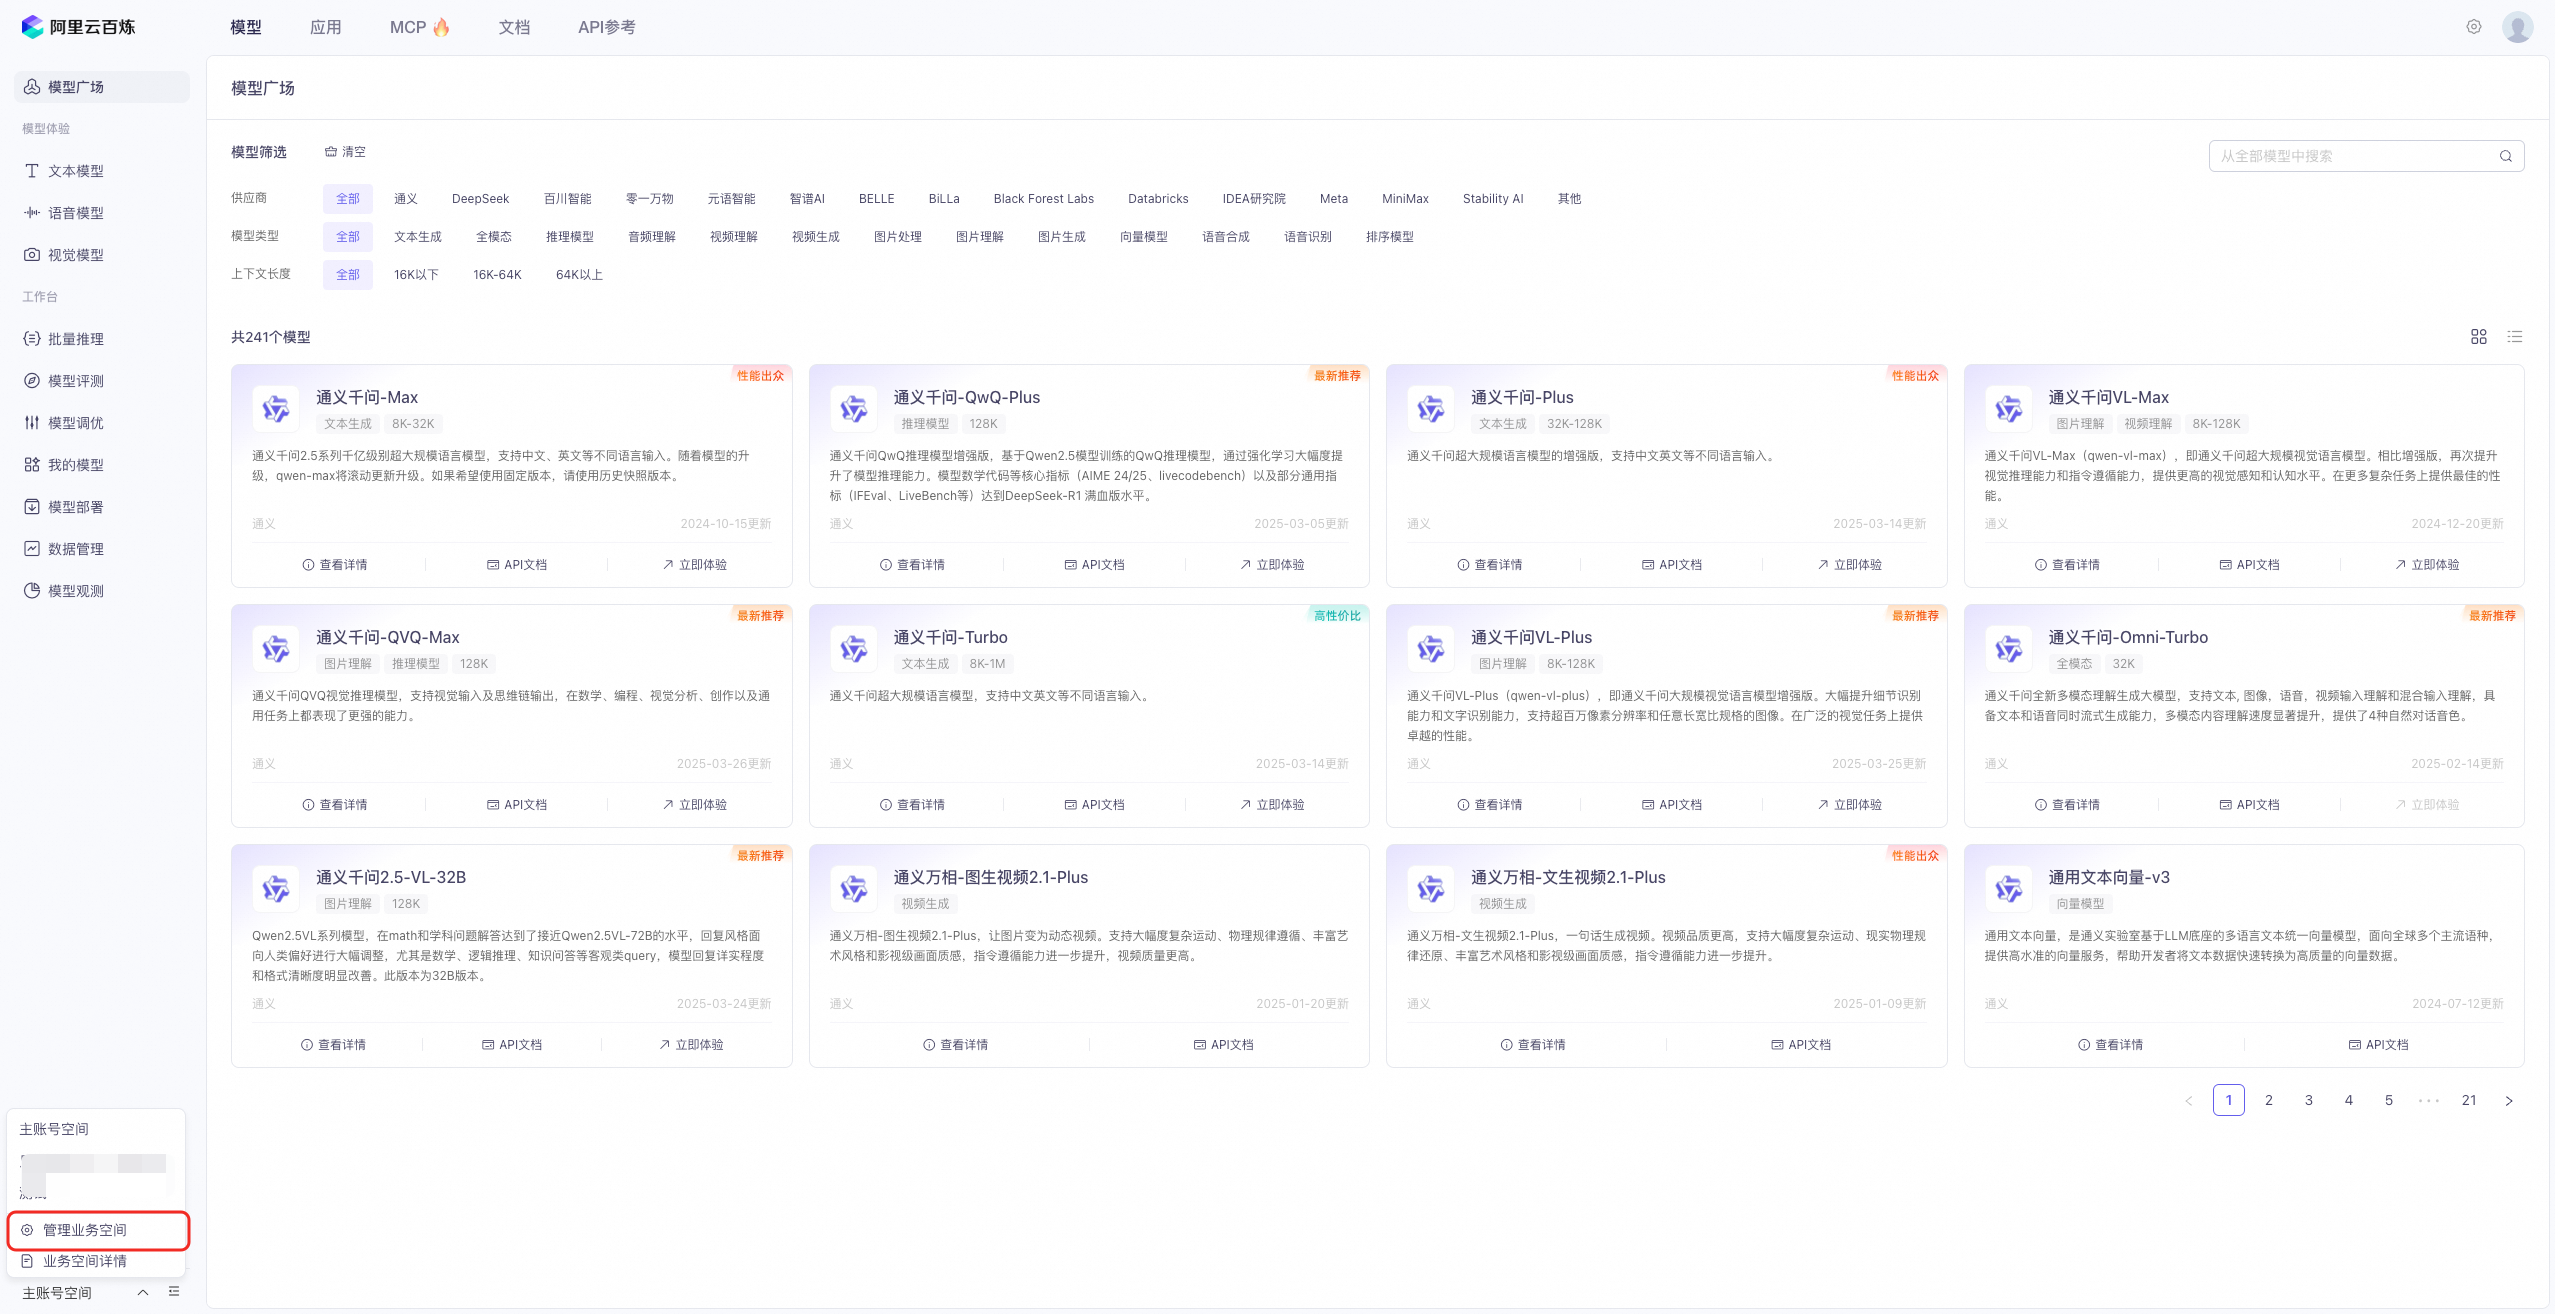2555x1314 pixels.
Task: Click 清空 to clear filters
Action: 345,152
